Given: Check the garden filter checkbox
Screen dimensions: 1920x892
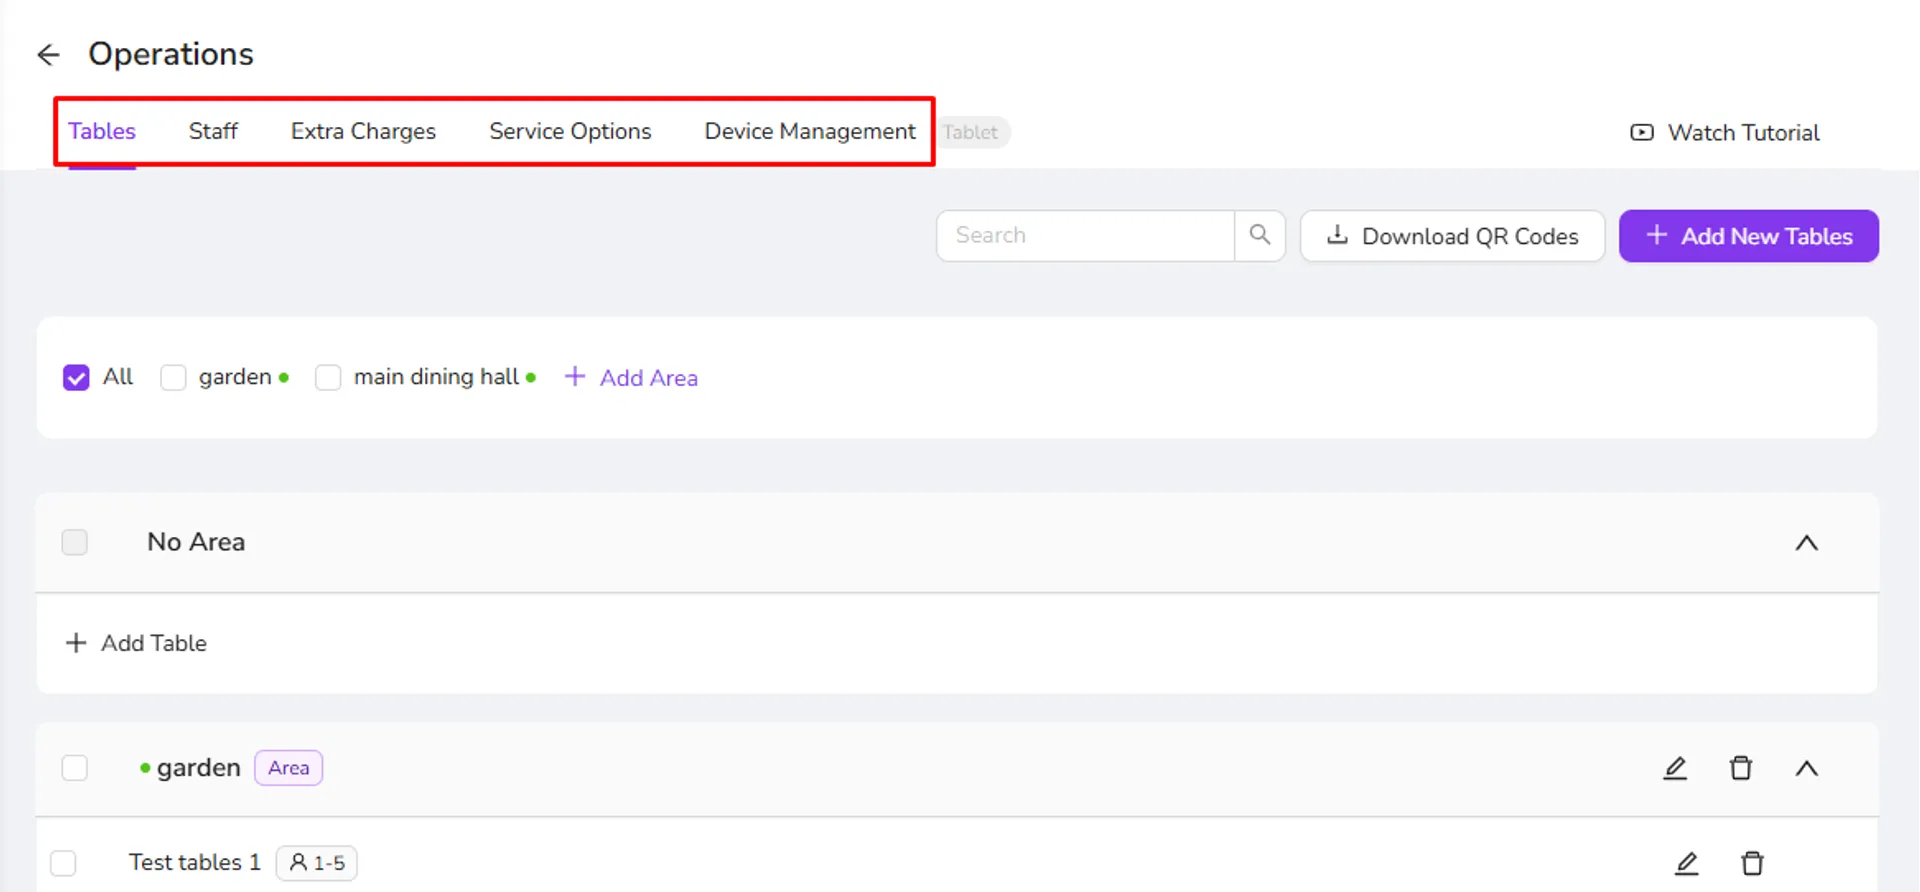Looking at the screenshot, I should [173, 377].
